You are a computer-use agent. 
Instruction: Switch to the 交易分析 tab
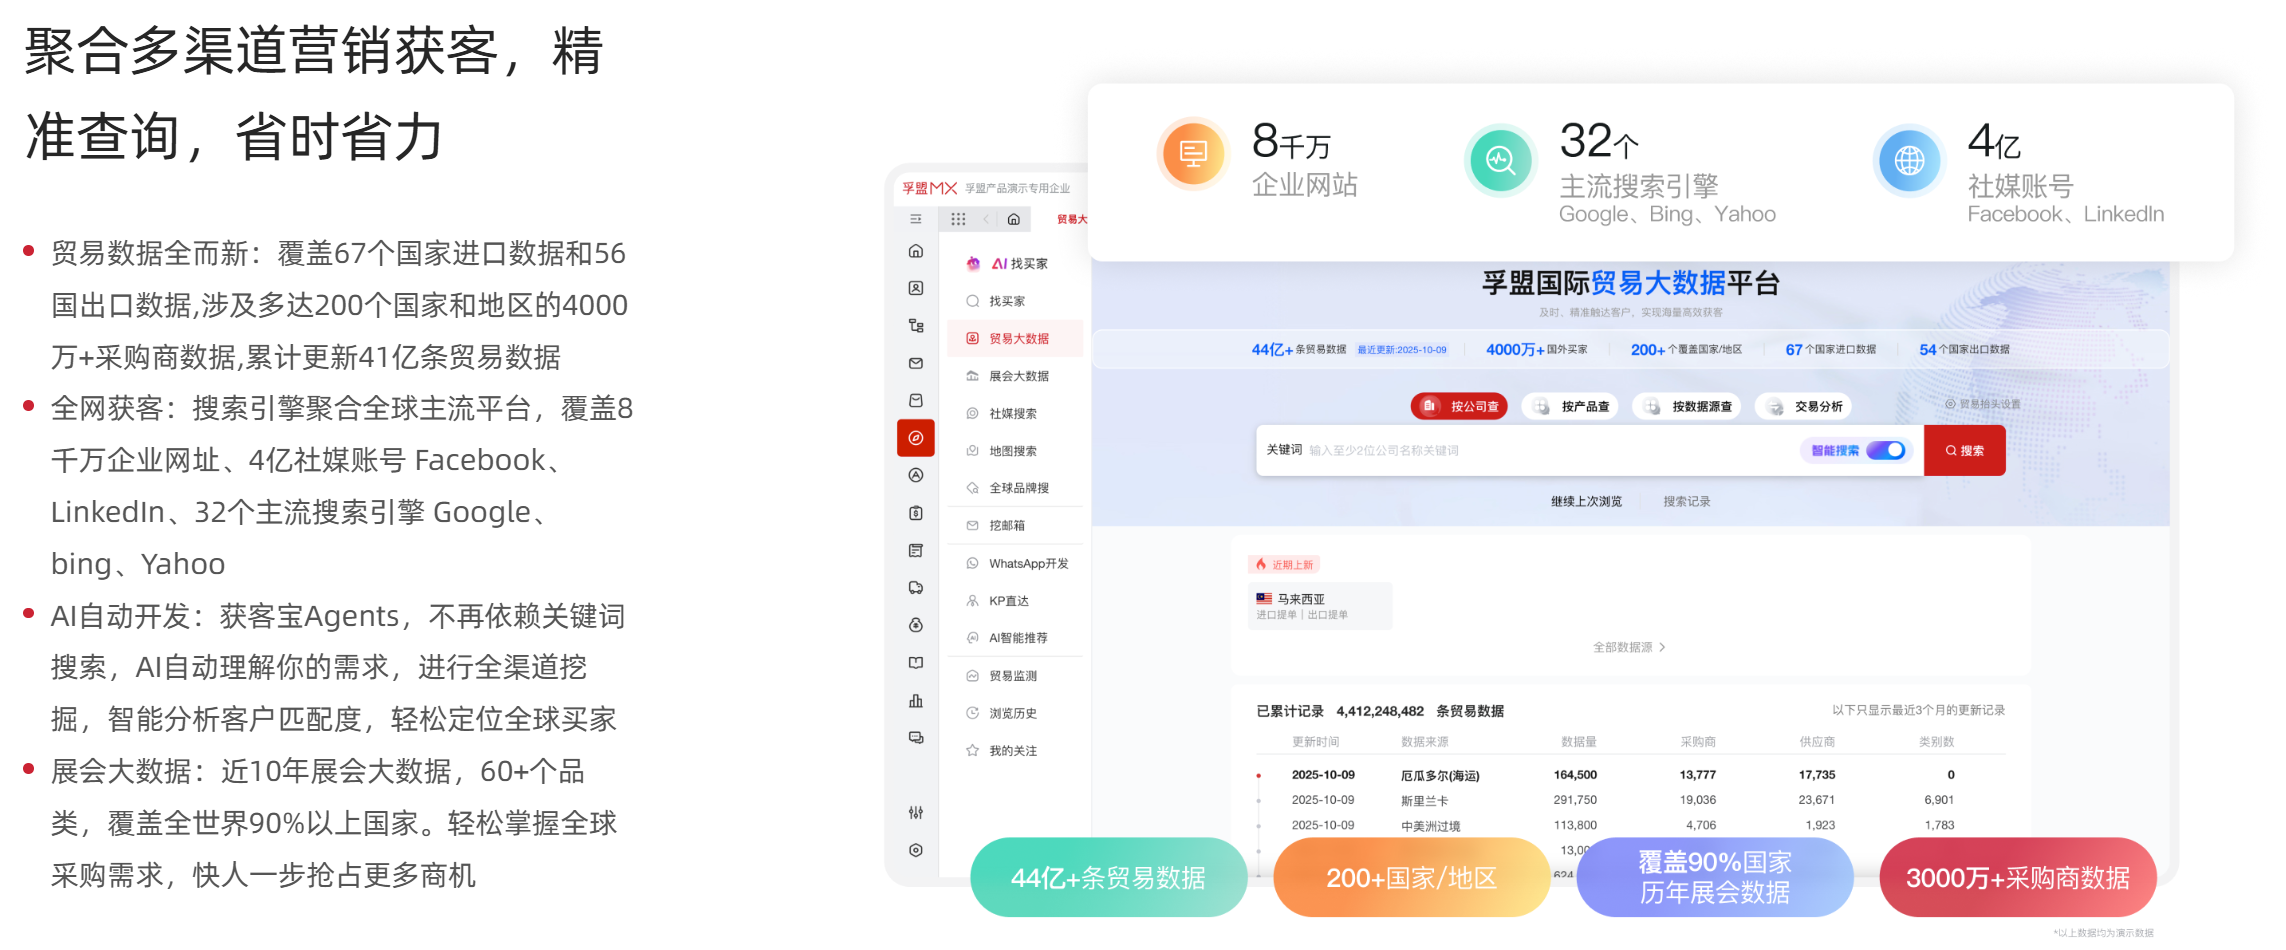[x=1804, y=406]
